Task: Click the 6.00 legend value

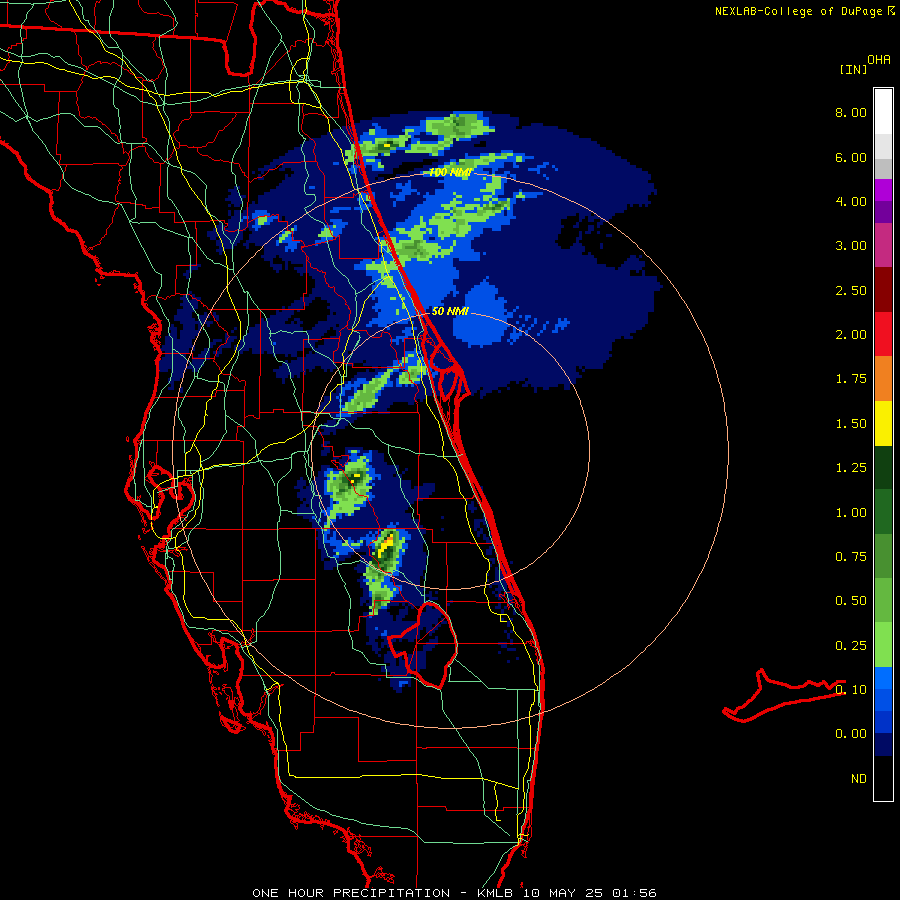Action: [851, 157]
